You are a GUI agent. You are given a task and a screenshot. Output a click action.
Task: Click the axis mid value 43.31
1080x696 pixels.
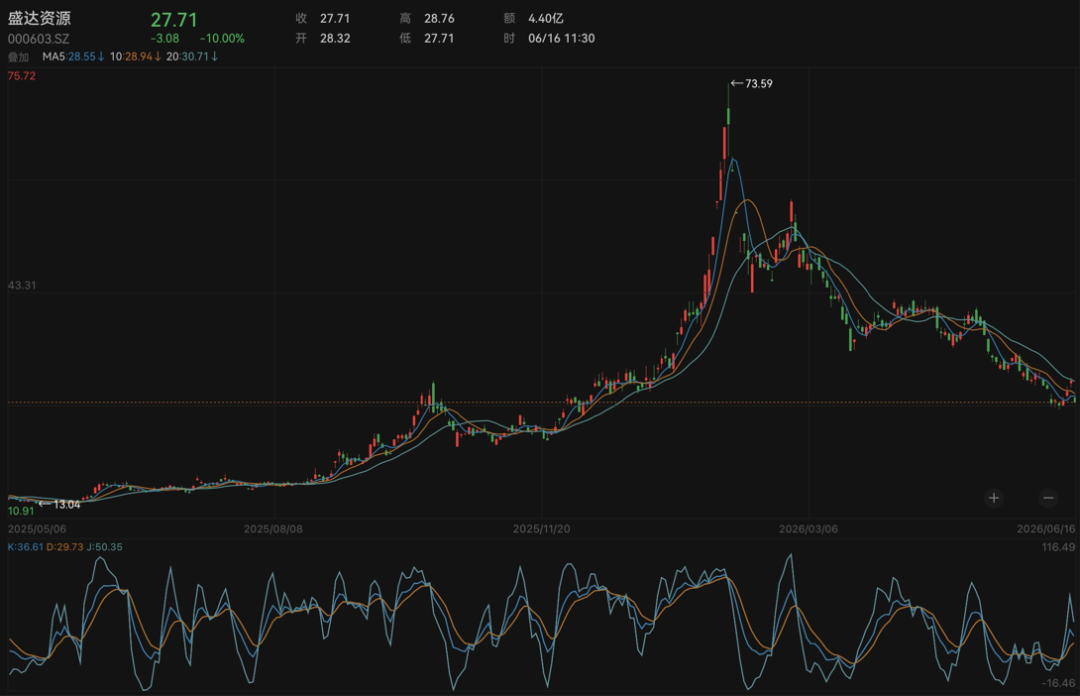[21, 285]
